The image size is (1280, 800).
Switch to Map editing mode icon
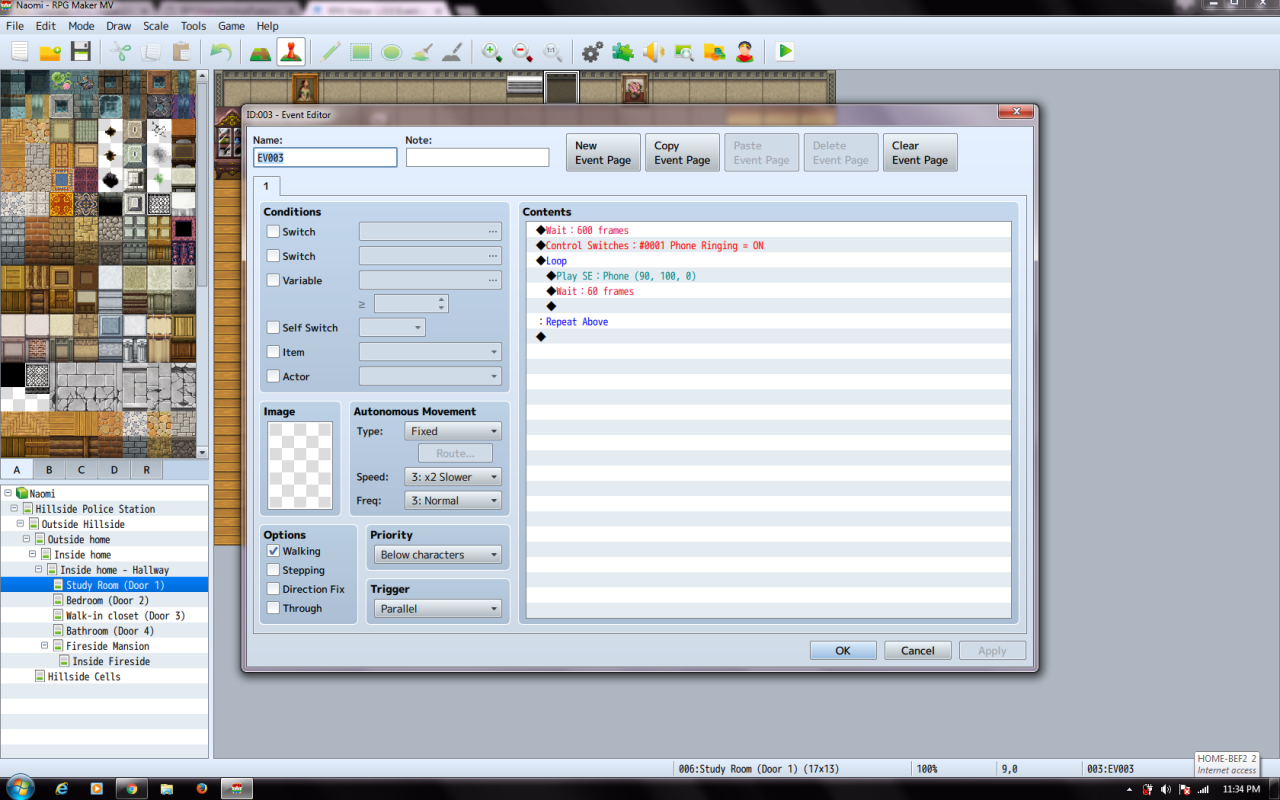pyautogui.click(x=260, y=52)
